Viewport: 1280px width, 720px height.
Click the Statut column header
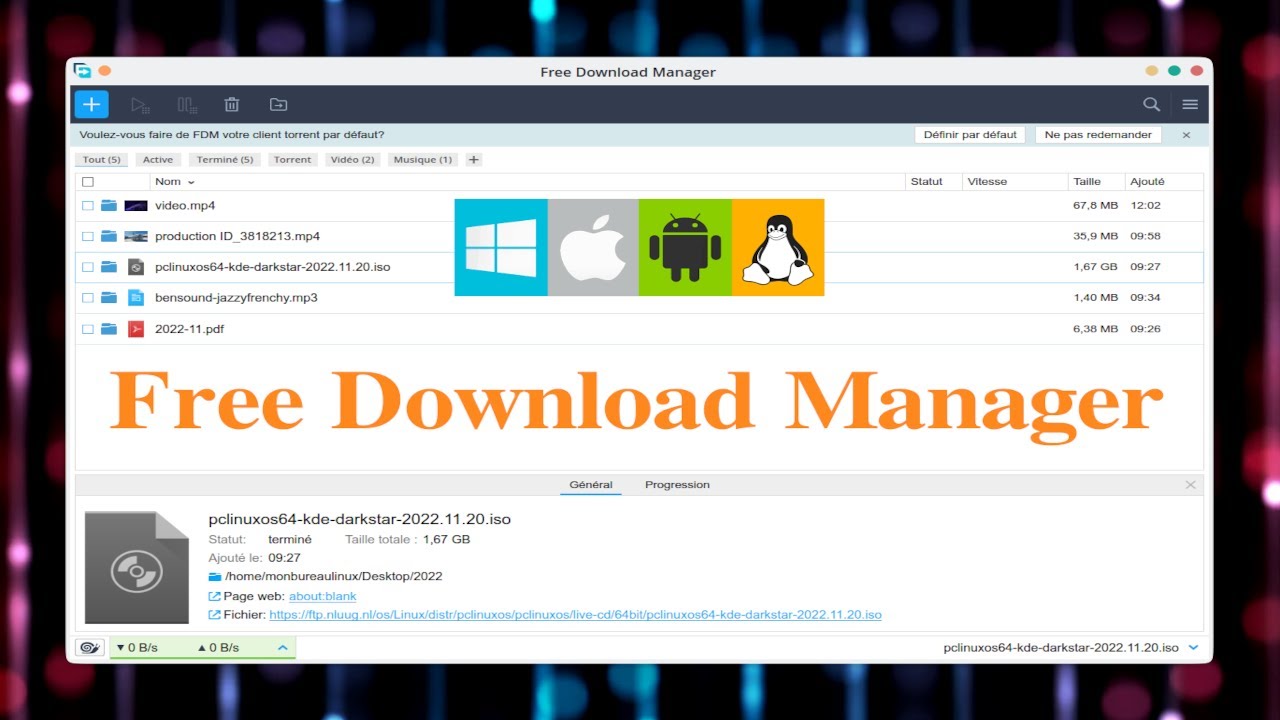click(927, 182)
